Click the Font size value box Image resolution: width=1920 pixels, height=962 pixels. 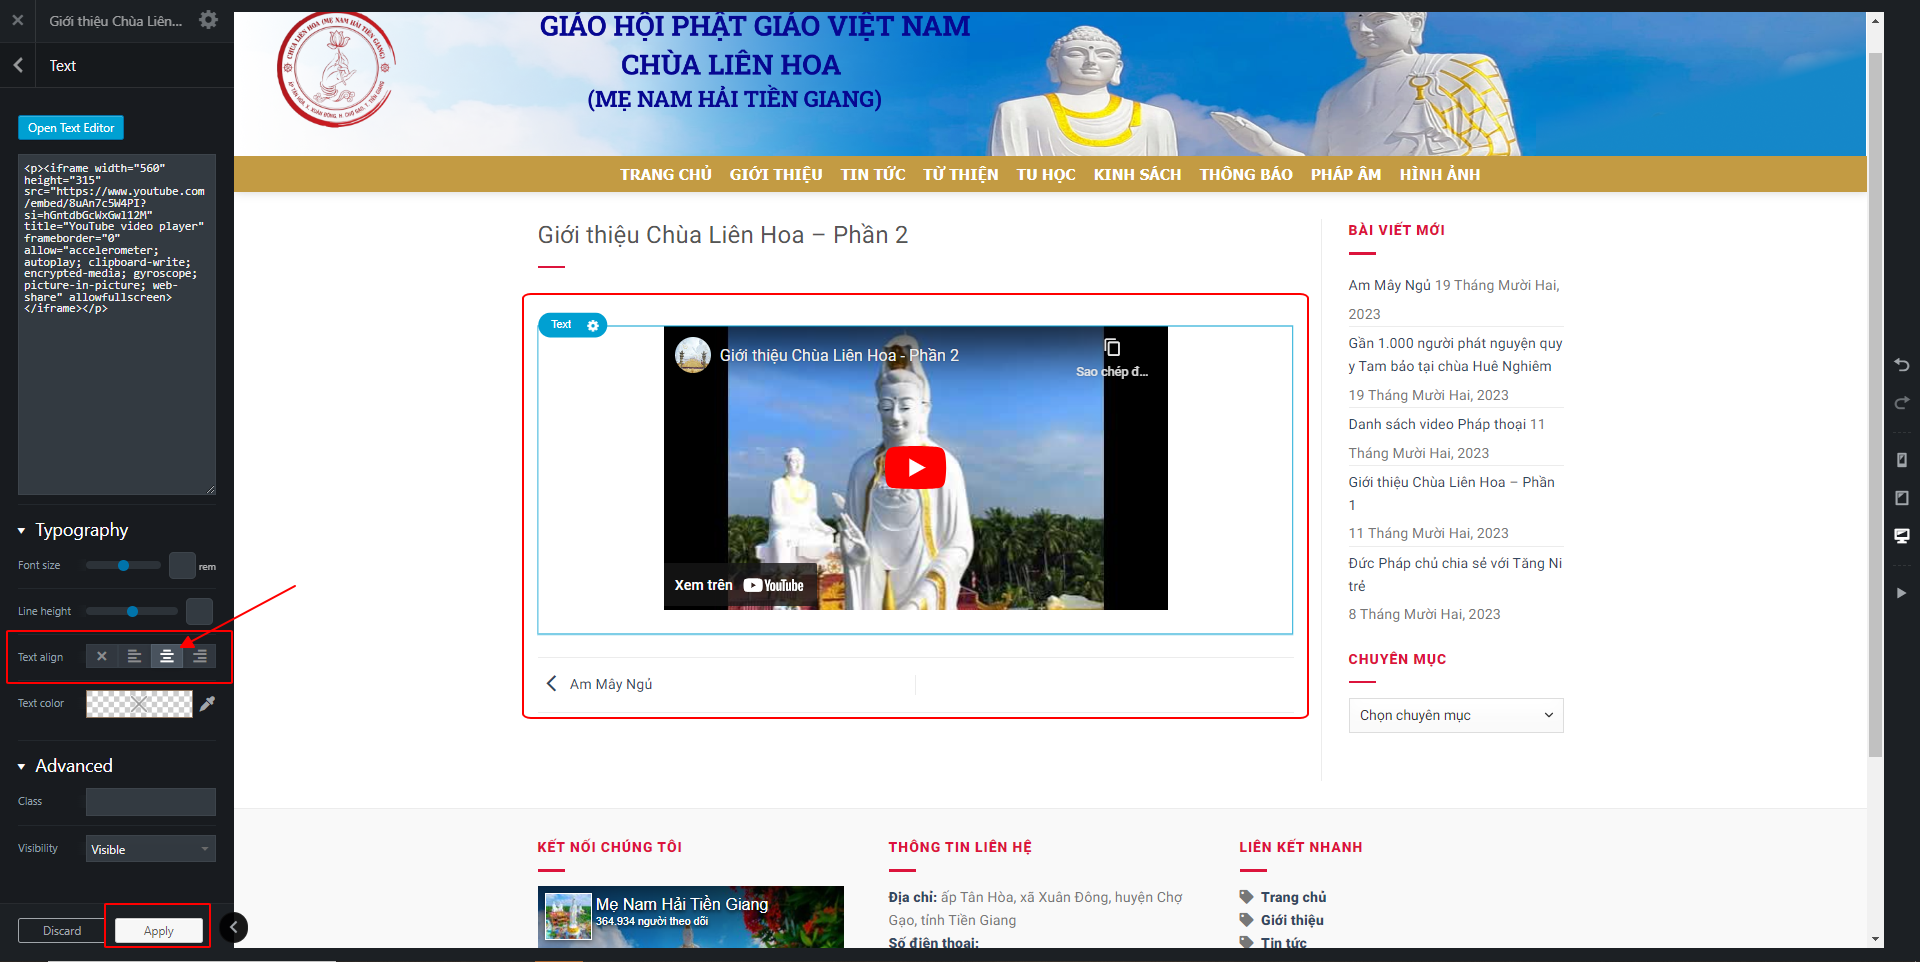coord(182,566)
